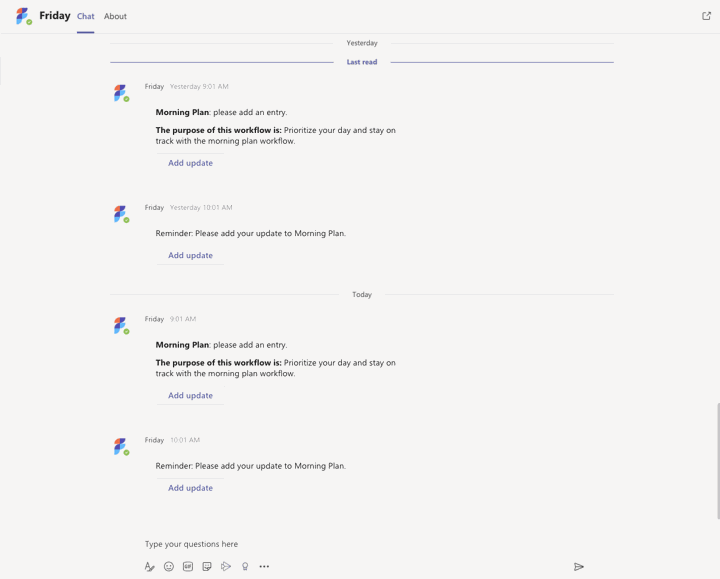Click the Praise badge icon
The image size is (720, 579).
coord(245,567)
